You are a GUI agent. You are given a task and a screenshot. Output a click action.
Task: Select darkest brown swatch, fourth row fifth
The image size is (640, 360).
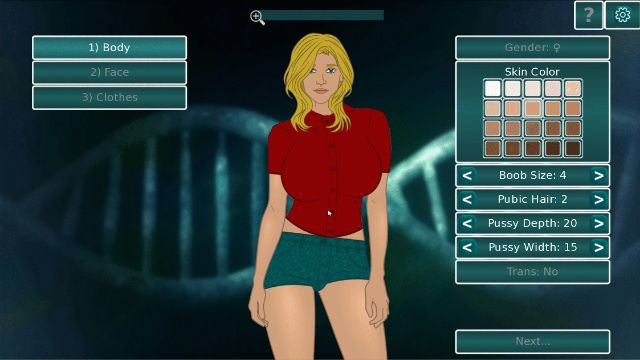573,149
